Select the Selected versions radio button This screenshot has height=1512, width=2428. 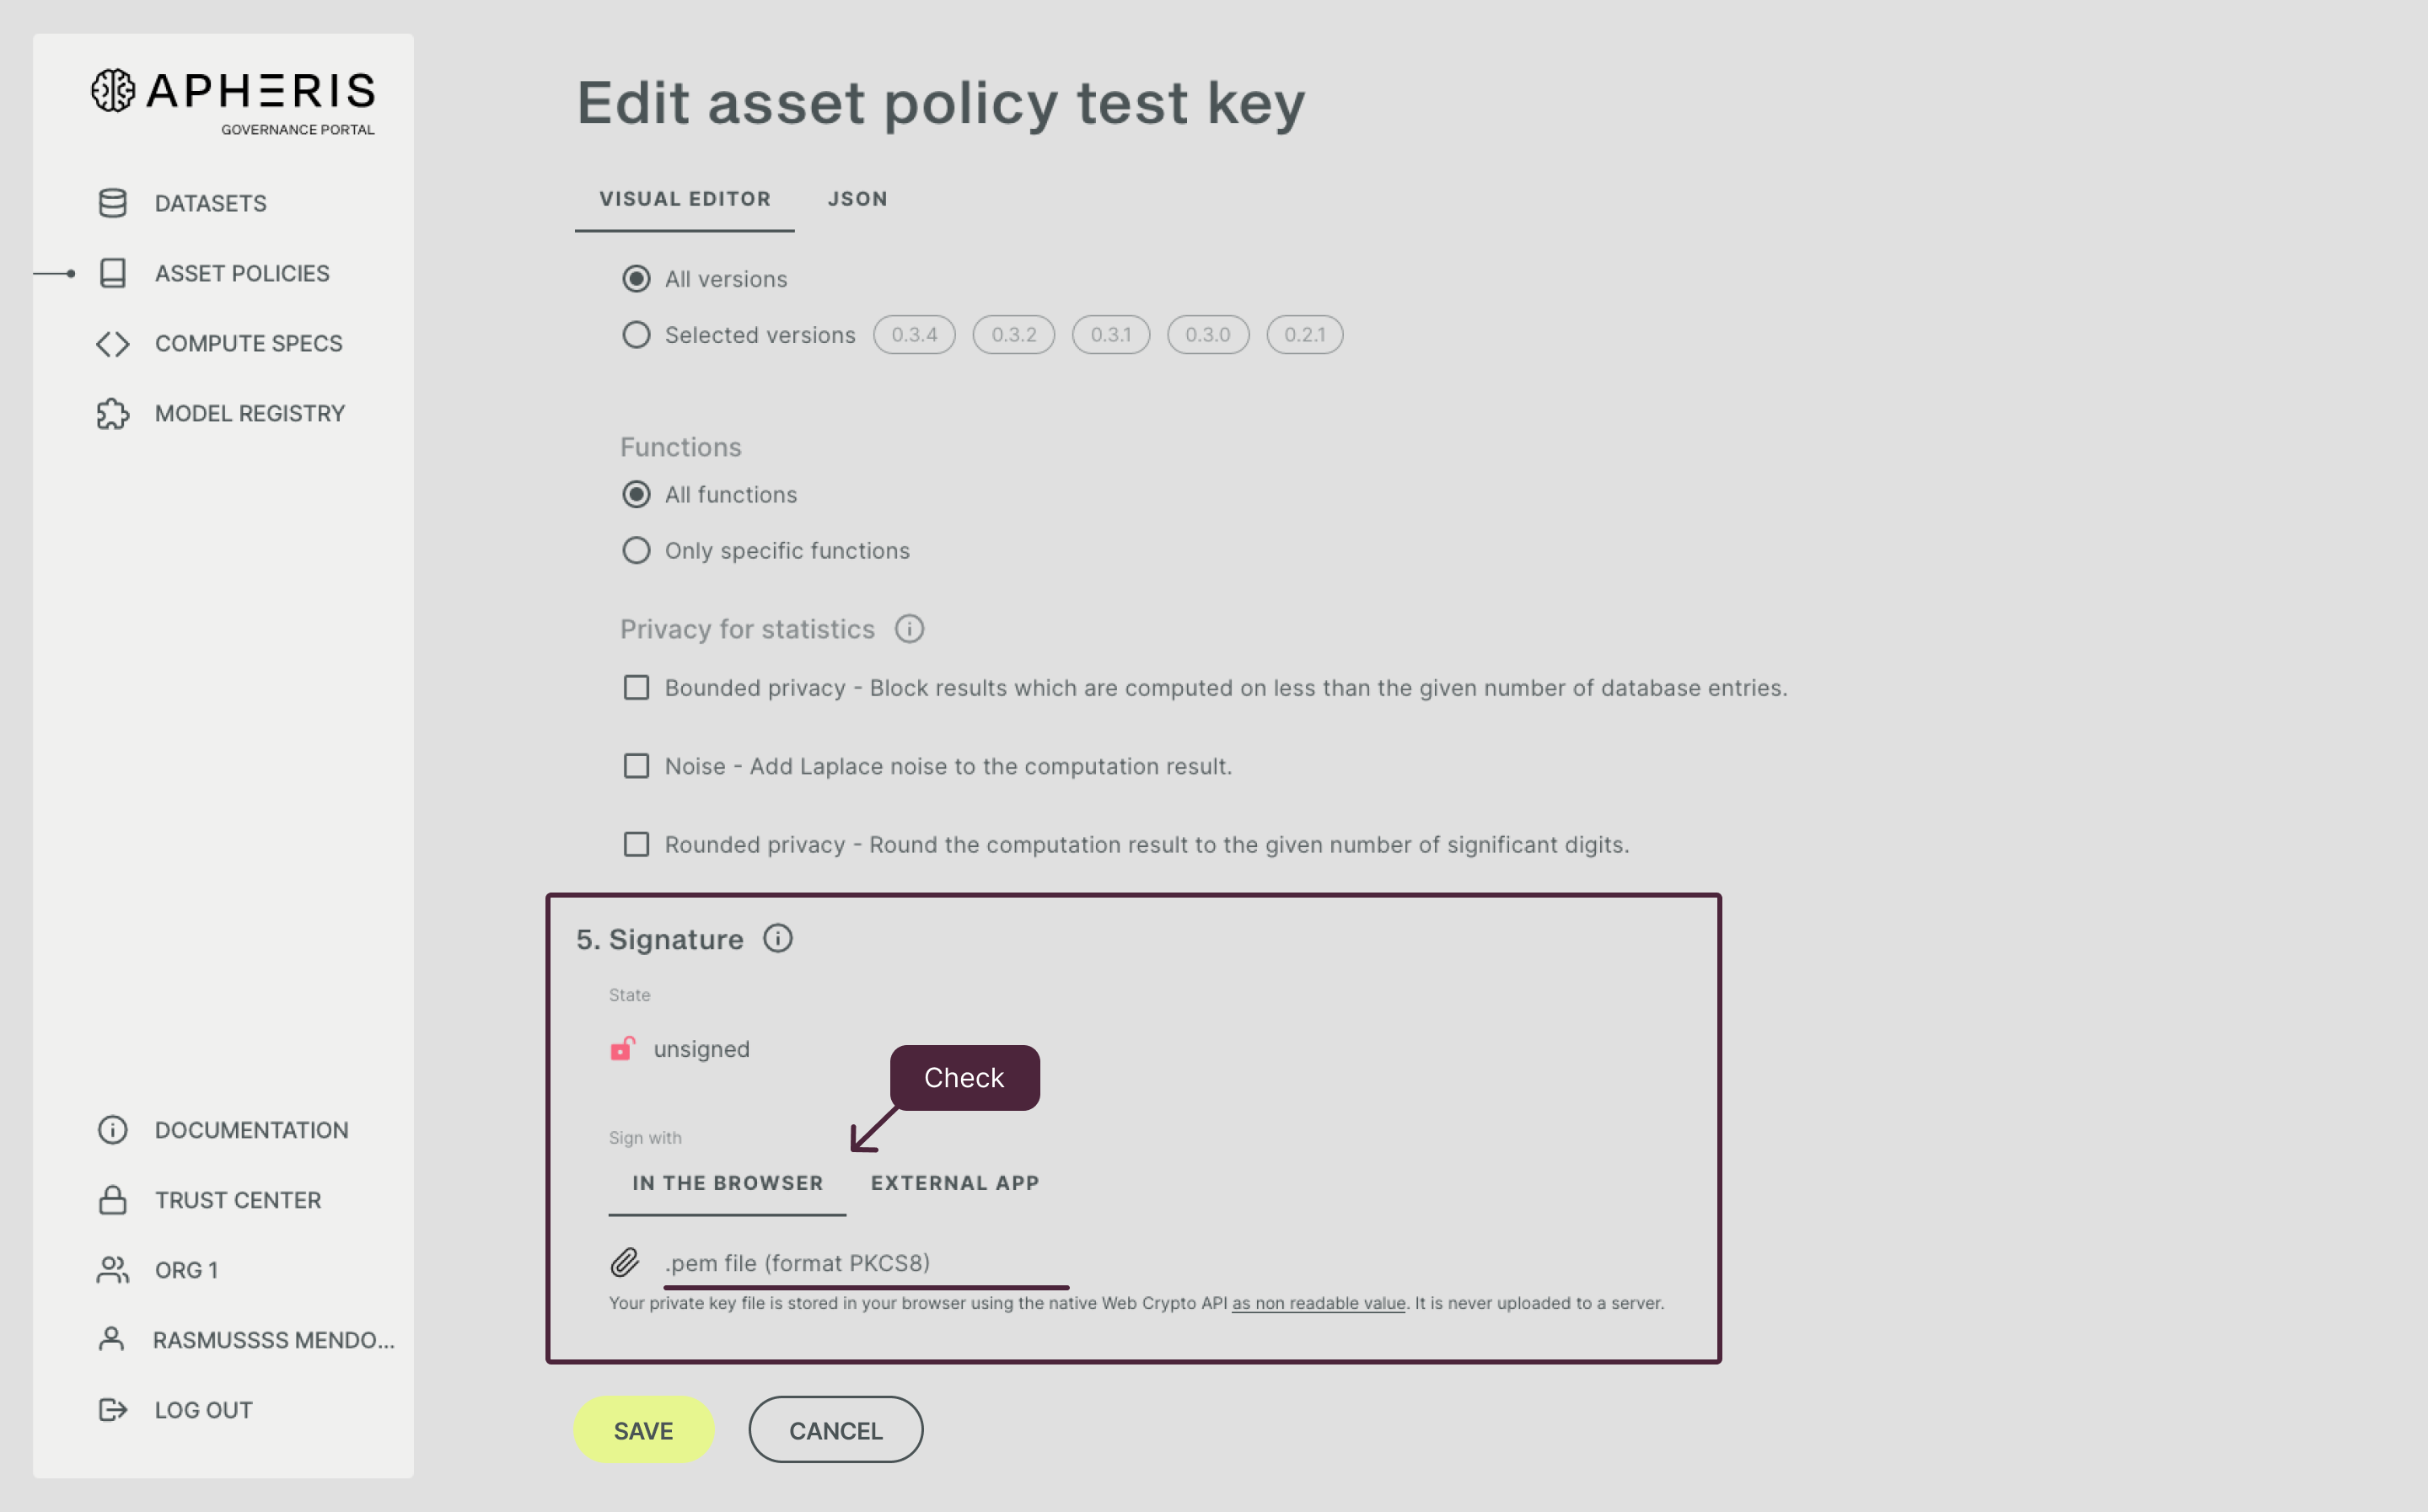636,334
